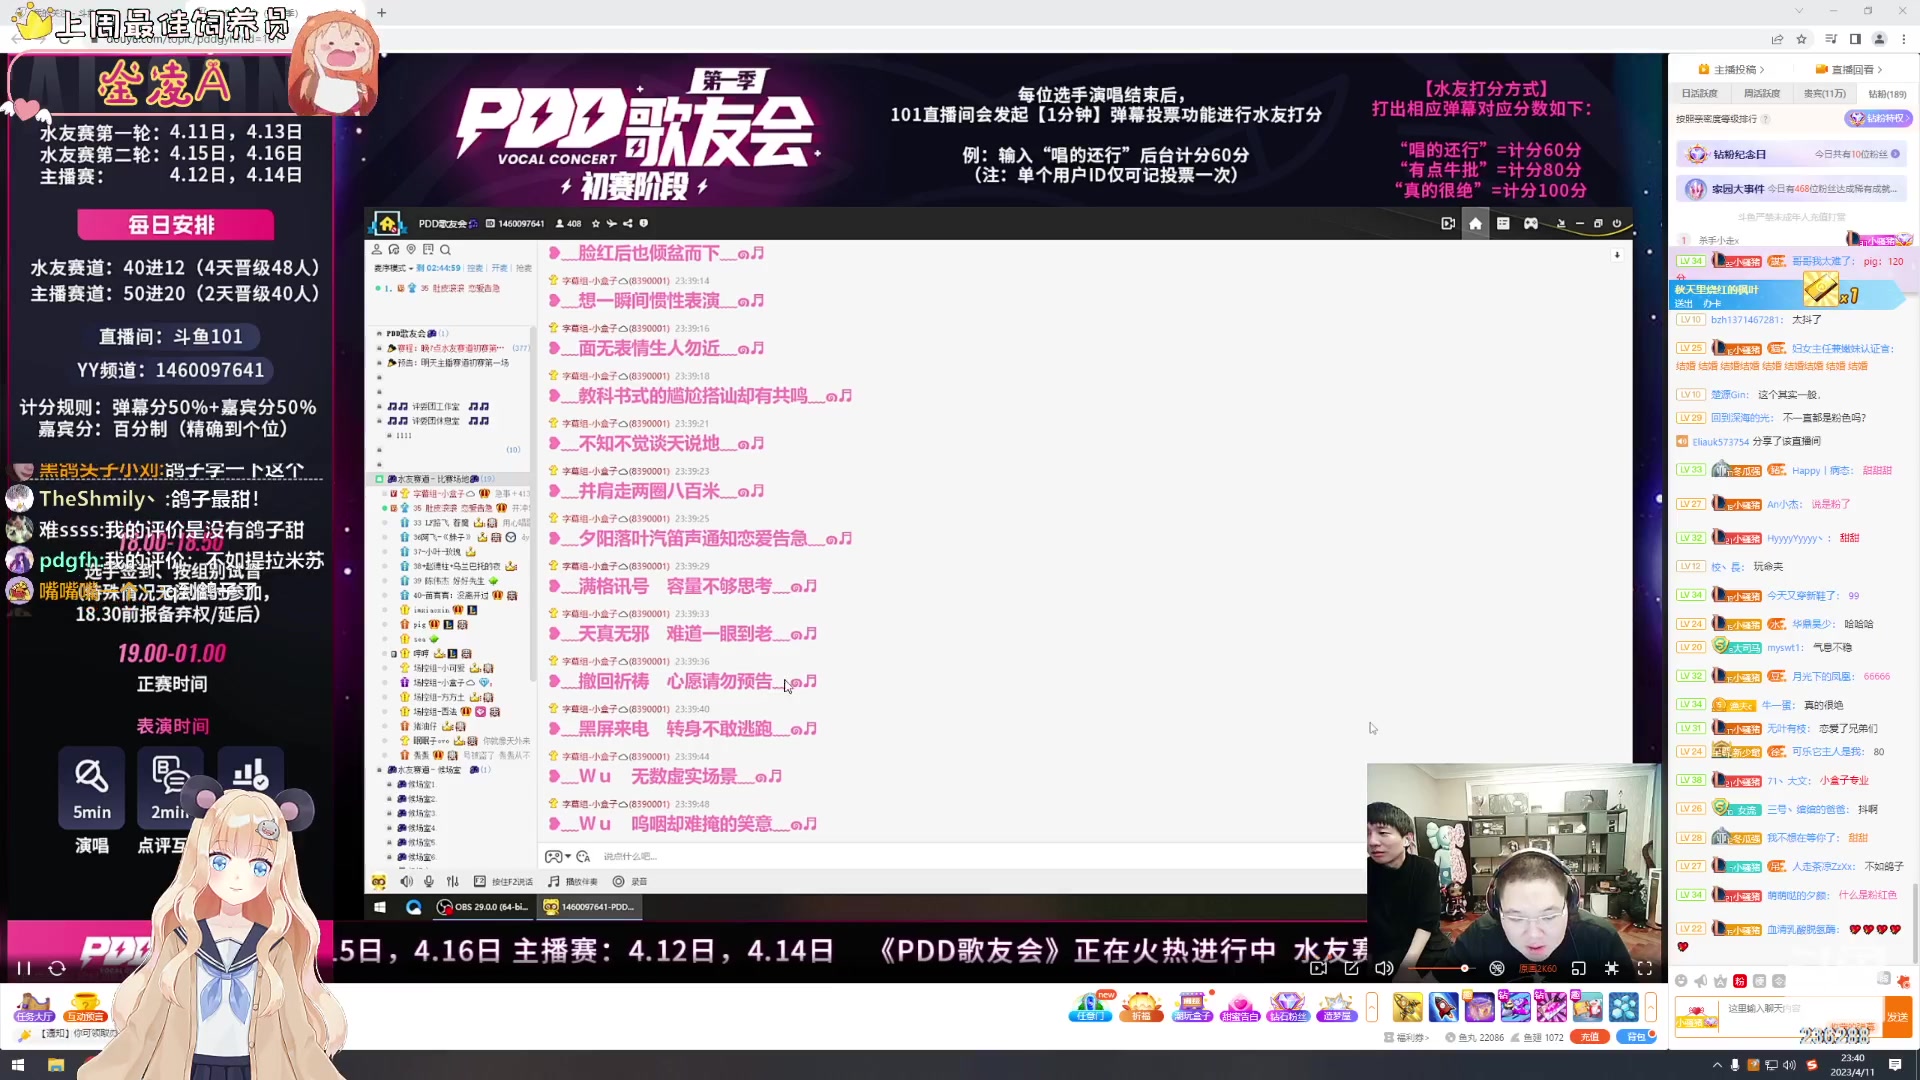The width and height of the screenshot is (1920, 1080).
Task: Open Windows Start menu
Action: (x=17, y=1065)
